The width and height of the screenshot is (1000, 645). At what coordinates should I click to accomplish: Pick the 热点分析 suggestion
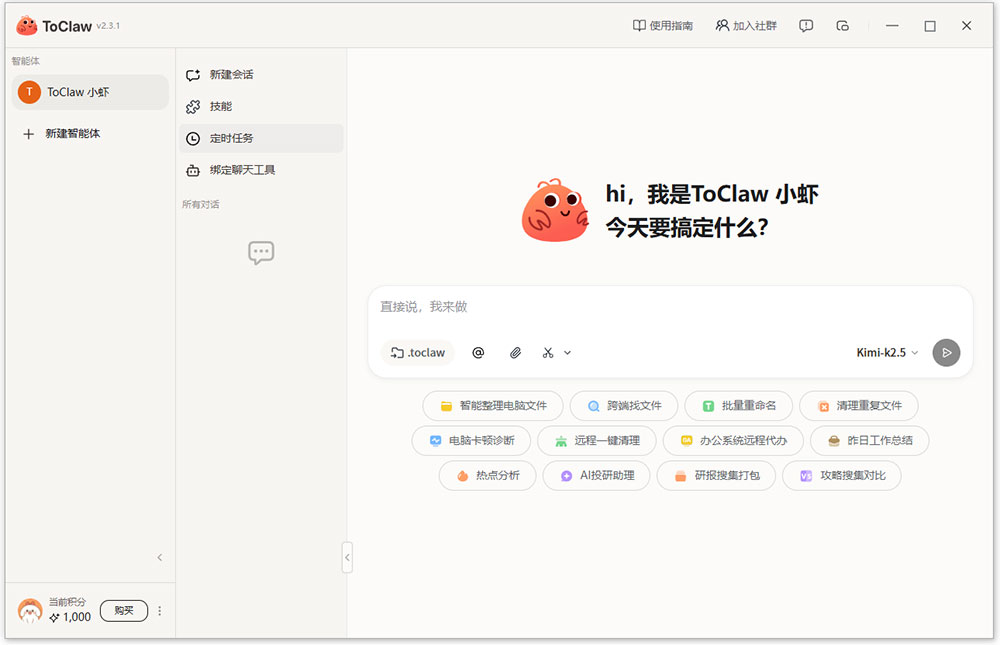point(487,476)
